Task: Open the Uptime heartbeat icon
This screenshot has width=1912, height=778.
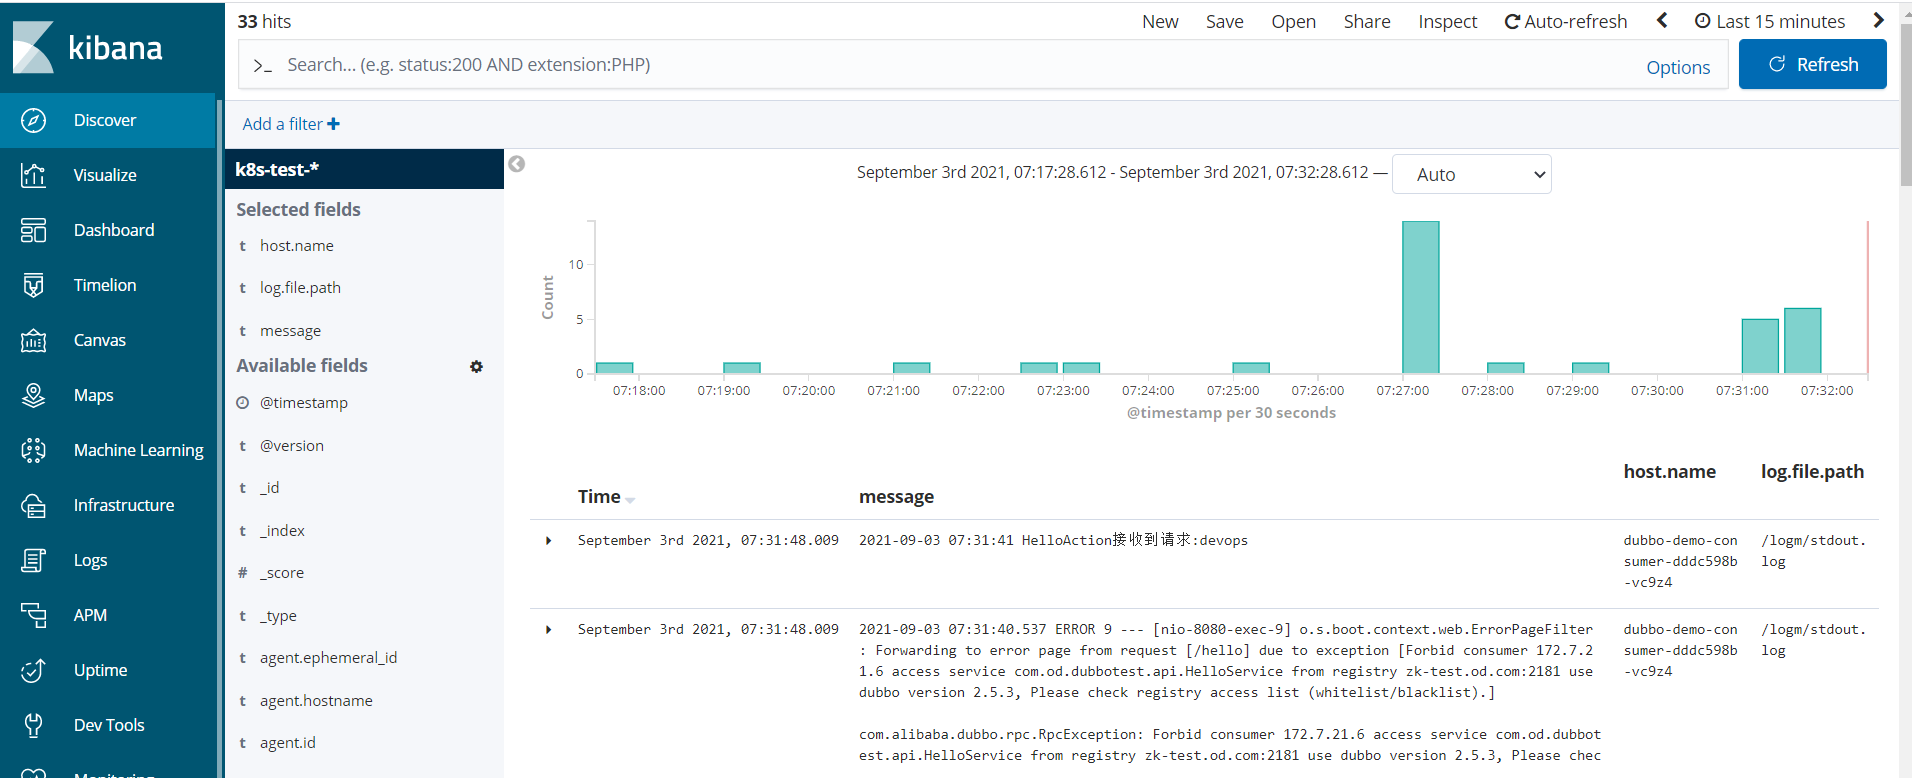Action: (x=33, y=670)
